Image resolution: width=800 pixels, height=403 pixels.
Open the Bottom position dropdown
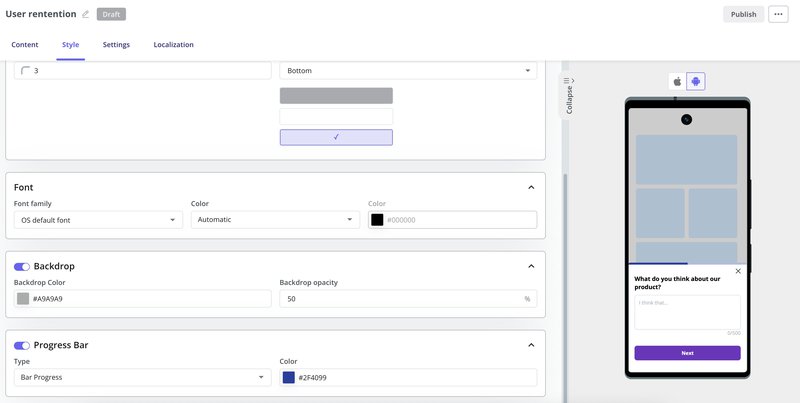[x=408, y=70]
